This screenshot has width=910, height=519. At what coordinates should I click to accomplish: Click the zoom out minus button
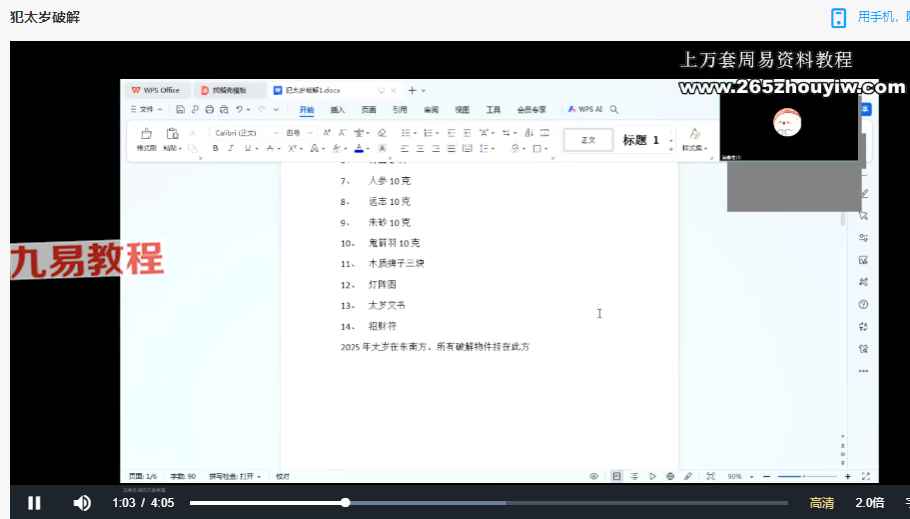coord(767,476)
